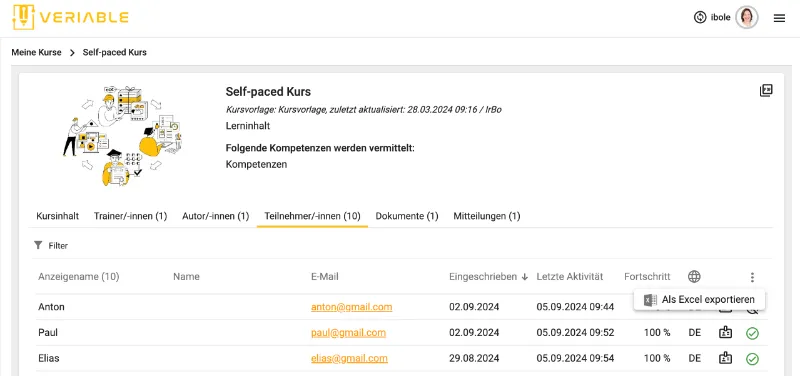Sort by Anzeigename (10) column
Image resolution: width=800 pixels, height=376 pixels.
pyautogui.click(x=79, y=277)
